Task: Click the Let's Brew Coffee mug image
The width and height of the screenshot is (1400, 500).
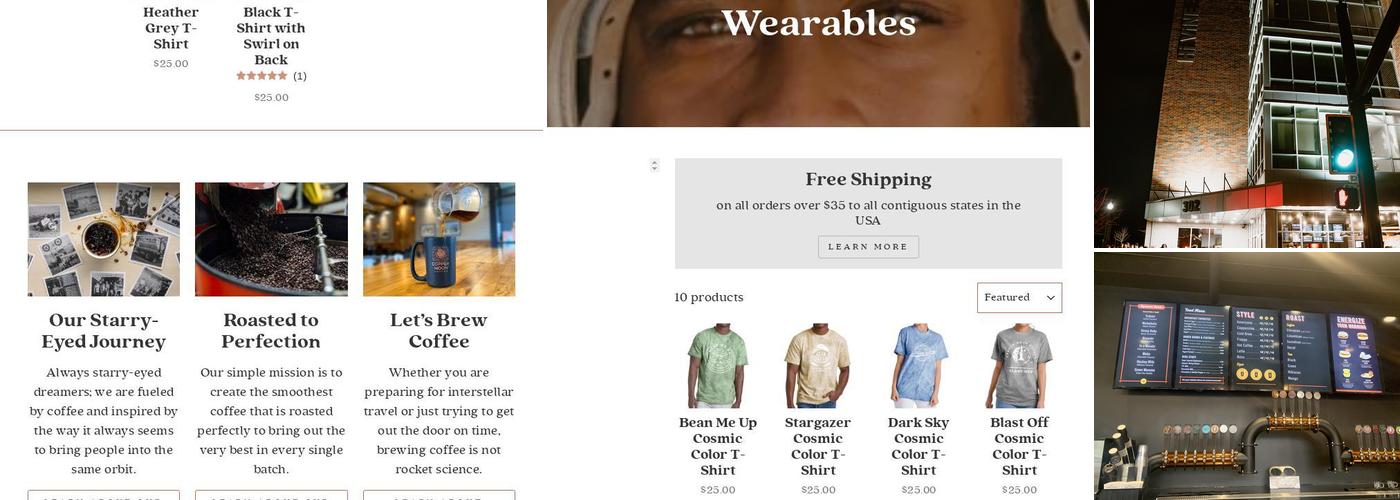Action: click(439, 239)
